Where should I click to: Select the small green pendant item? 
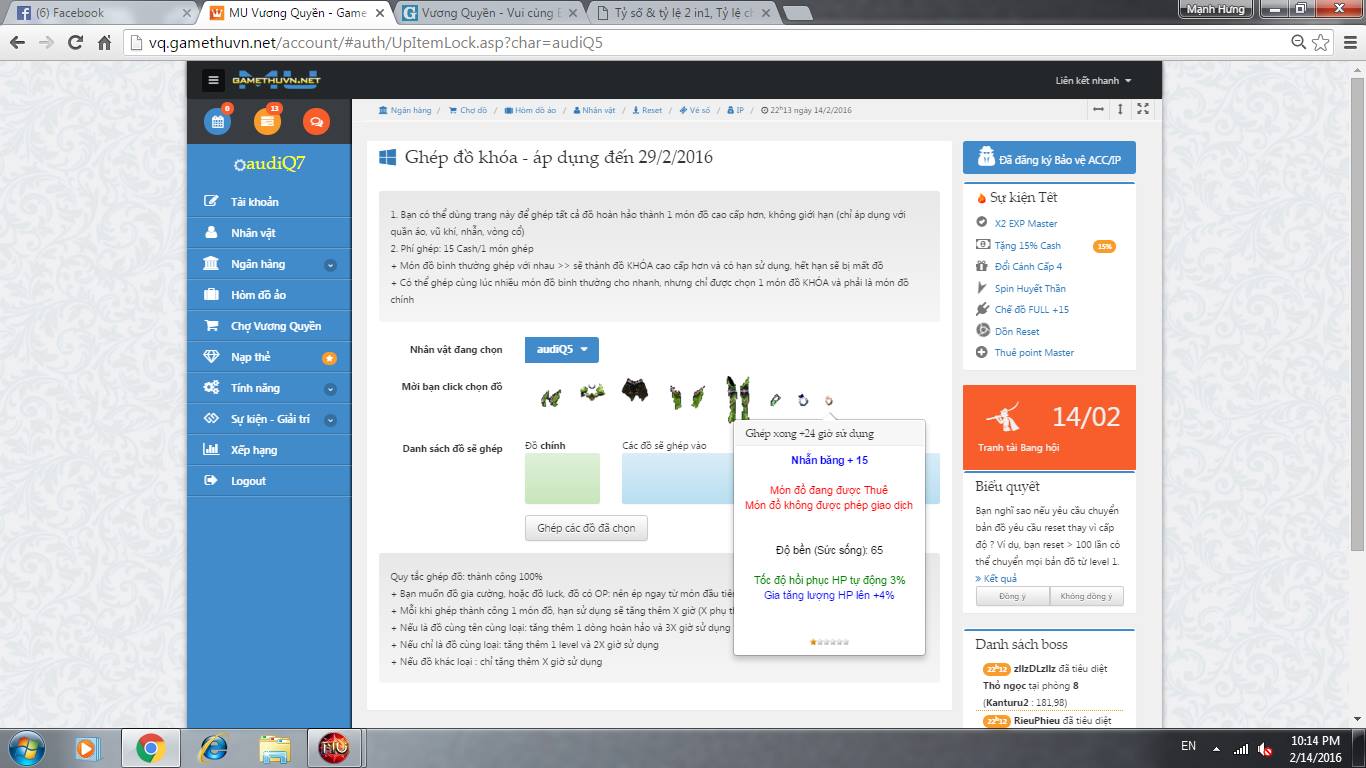[x=775, y=400]
